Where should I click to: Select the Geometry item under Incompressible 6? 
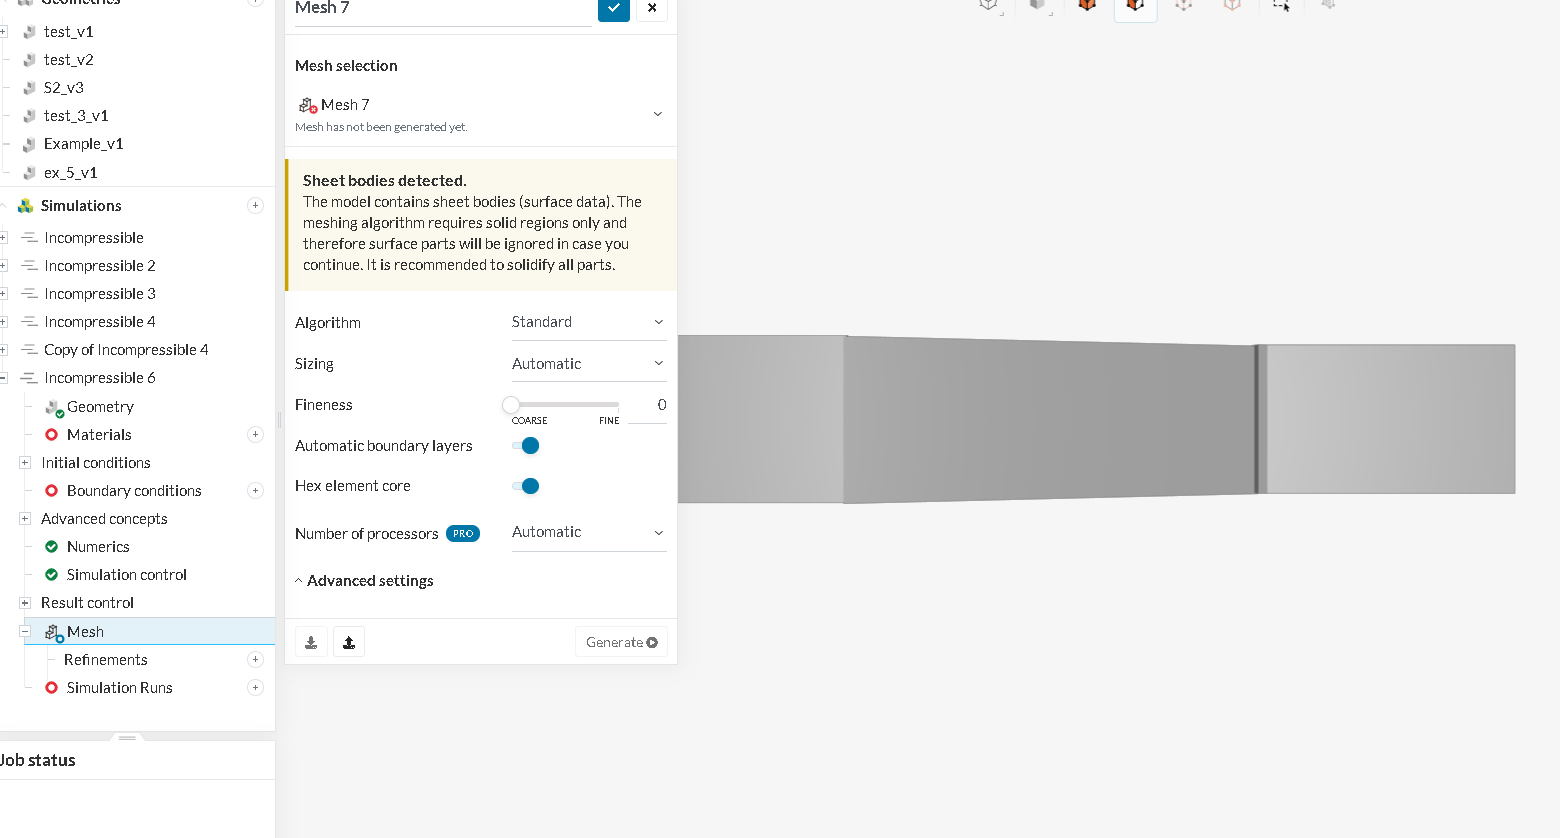[100, 406]
